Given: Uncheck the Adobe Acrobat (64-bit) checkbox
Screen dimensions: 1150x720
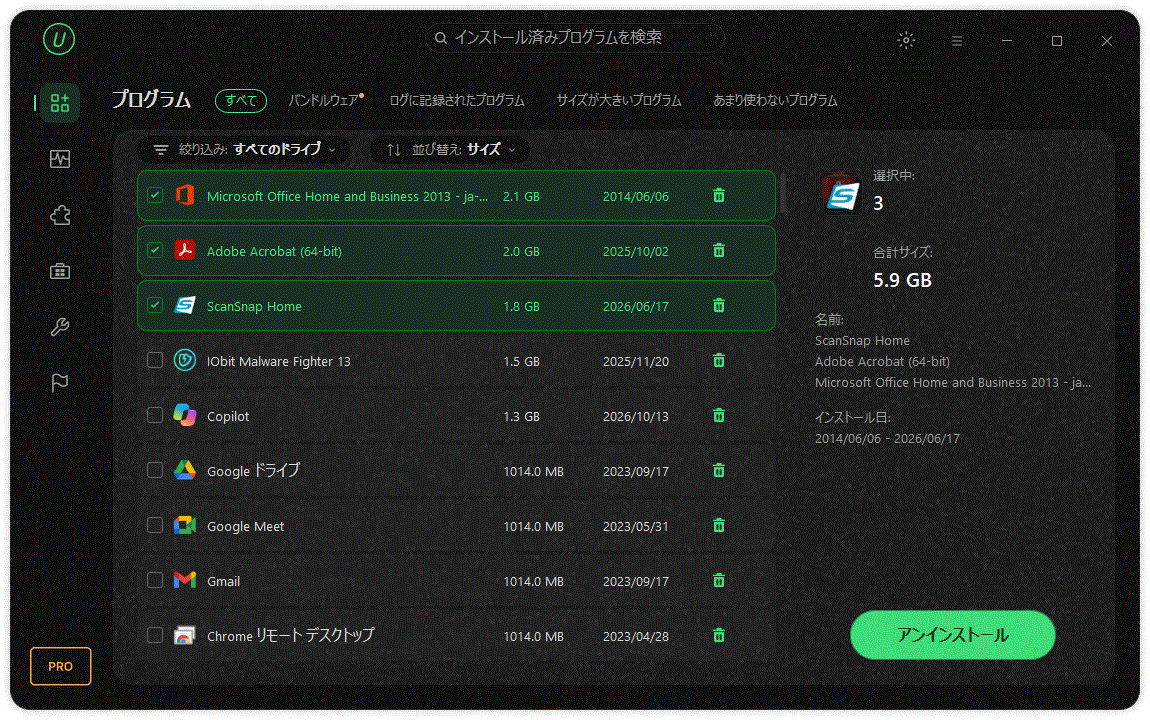Looking at the screenshot, I should (155, 250).
